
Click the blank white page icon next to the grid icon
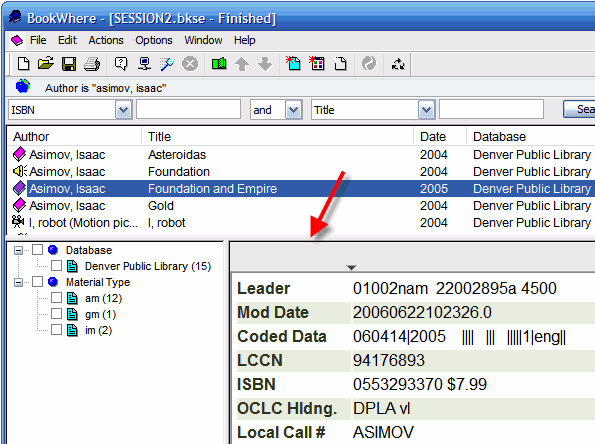click(340, 64)
